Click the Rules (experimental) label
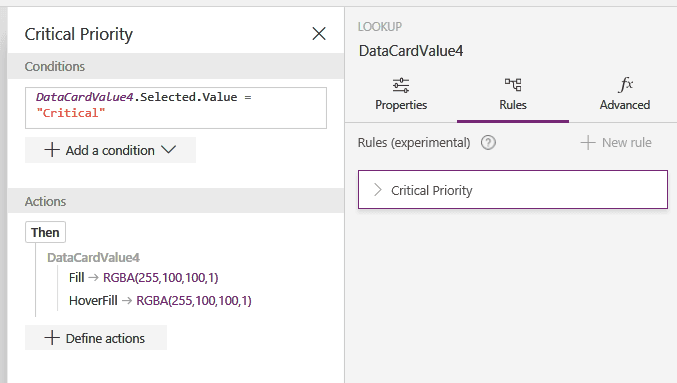Viewport: 677px width, 383px height. (414, 142)
